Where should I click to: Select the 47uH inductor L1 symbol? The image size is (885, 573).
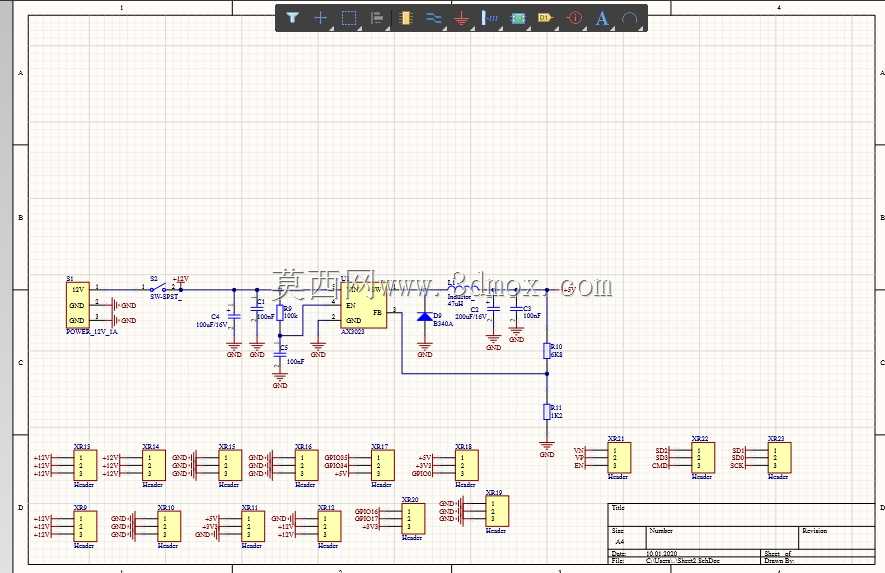pyautogui.click(x=463, y=289)
